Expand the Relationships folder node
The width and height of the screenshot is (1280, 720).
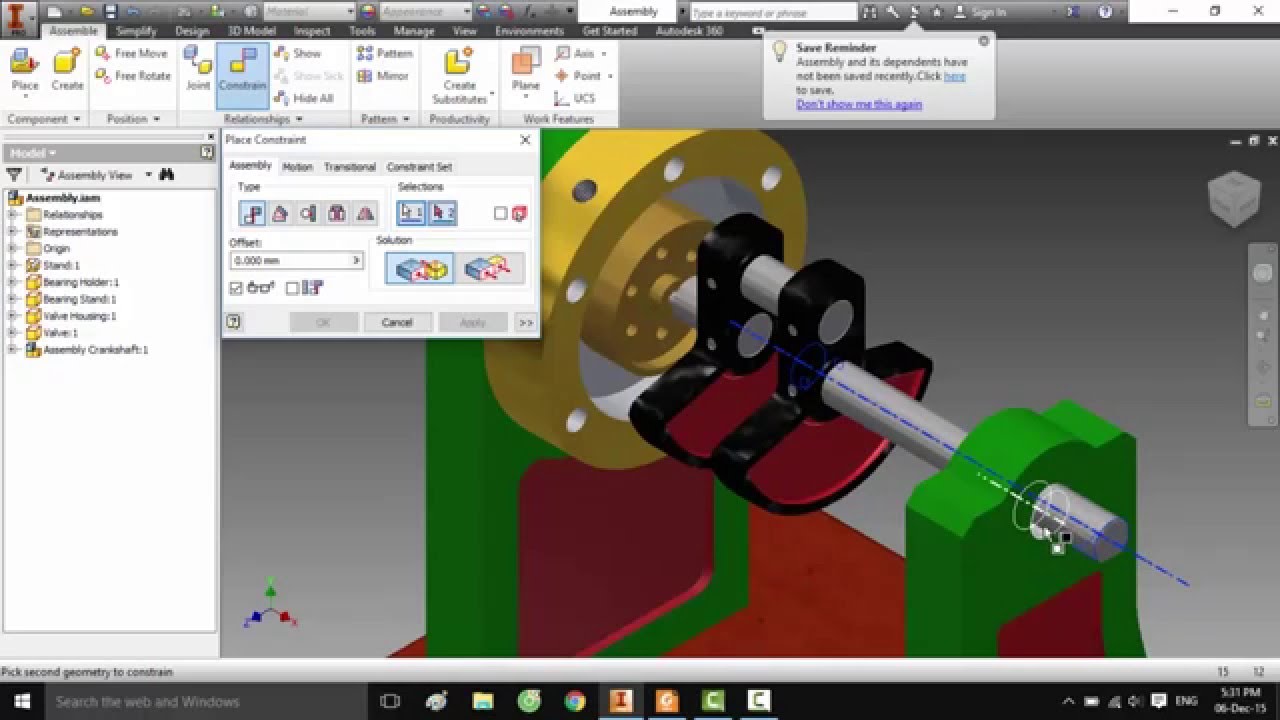(12, 215)
